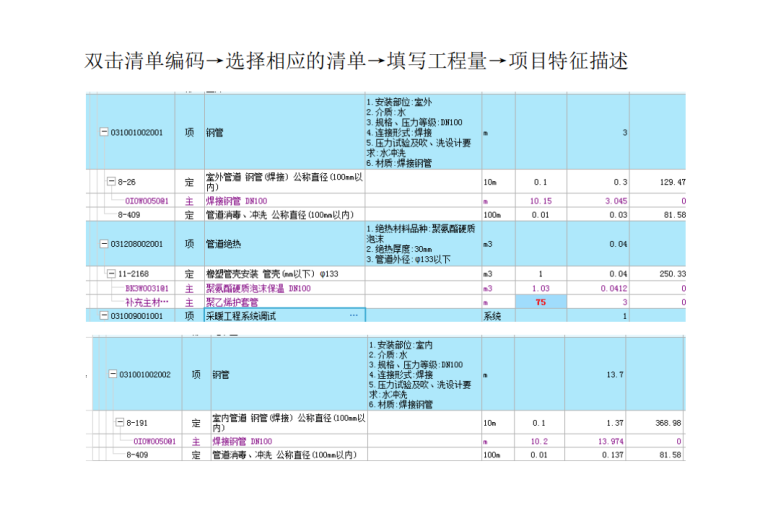This screenshot has height=513, width=760.
Task: Click the 室外 steel pipe feature description
Action: [x=420, y=132]
